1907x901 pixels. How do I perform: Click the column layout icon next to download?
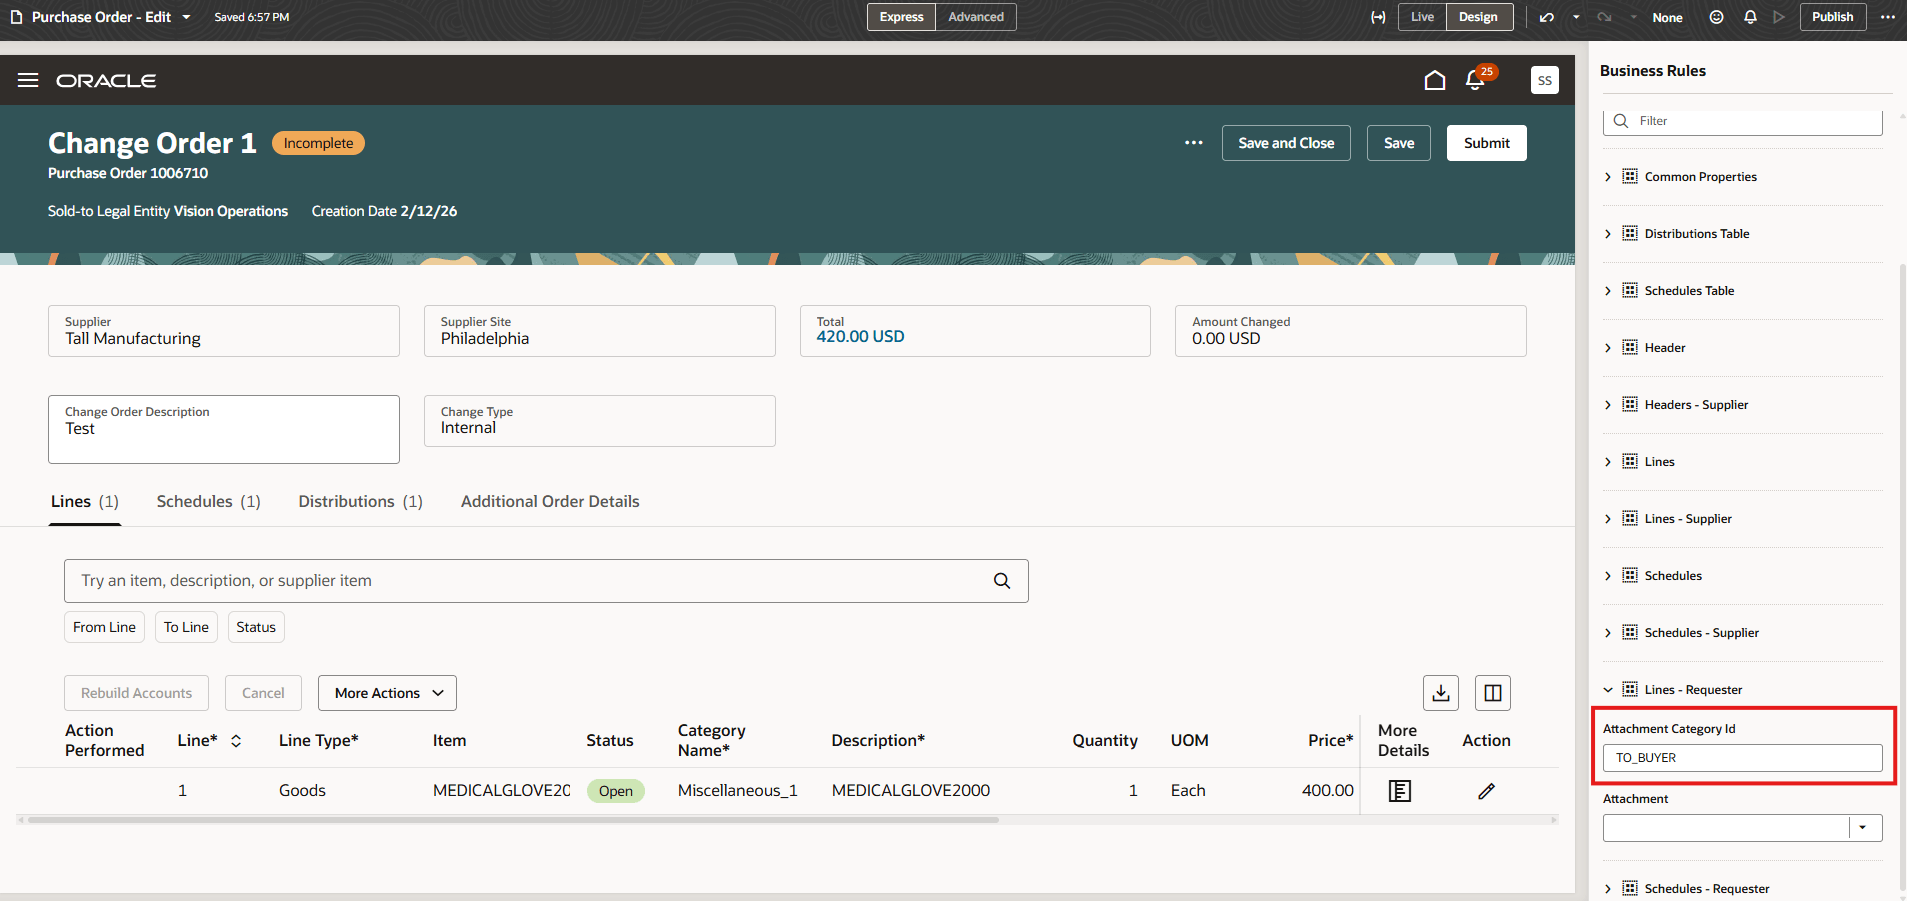pyautogui.click(x=1492, y=692)
